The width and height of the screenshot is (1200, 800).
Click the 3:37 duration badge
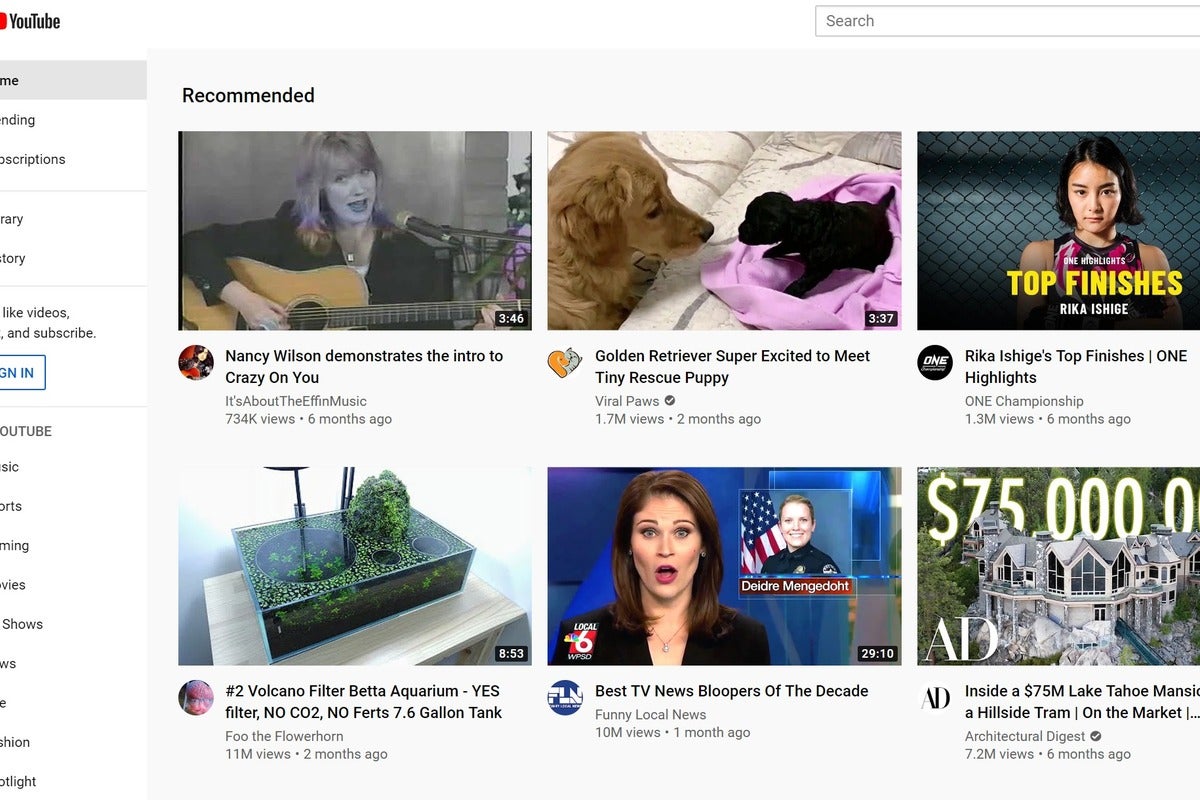pyautogui.click(x=881, y=319)
